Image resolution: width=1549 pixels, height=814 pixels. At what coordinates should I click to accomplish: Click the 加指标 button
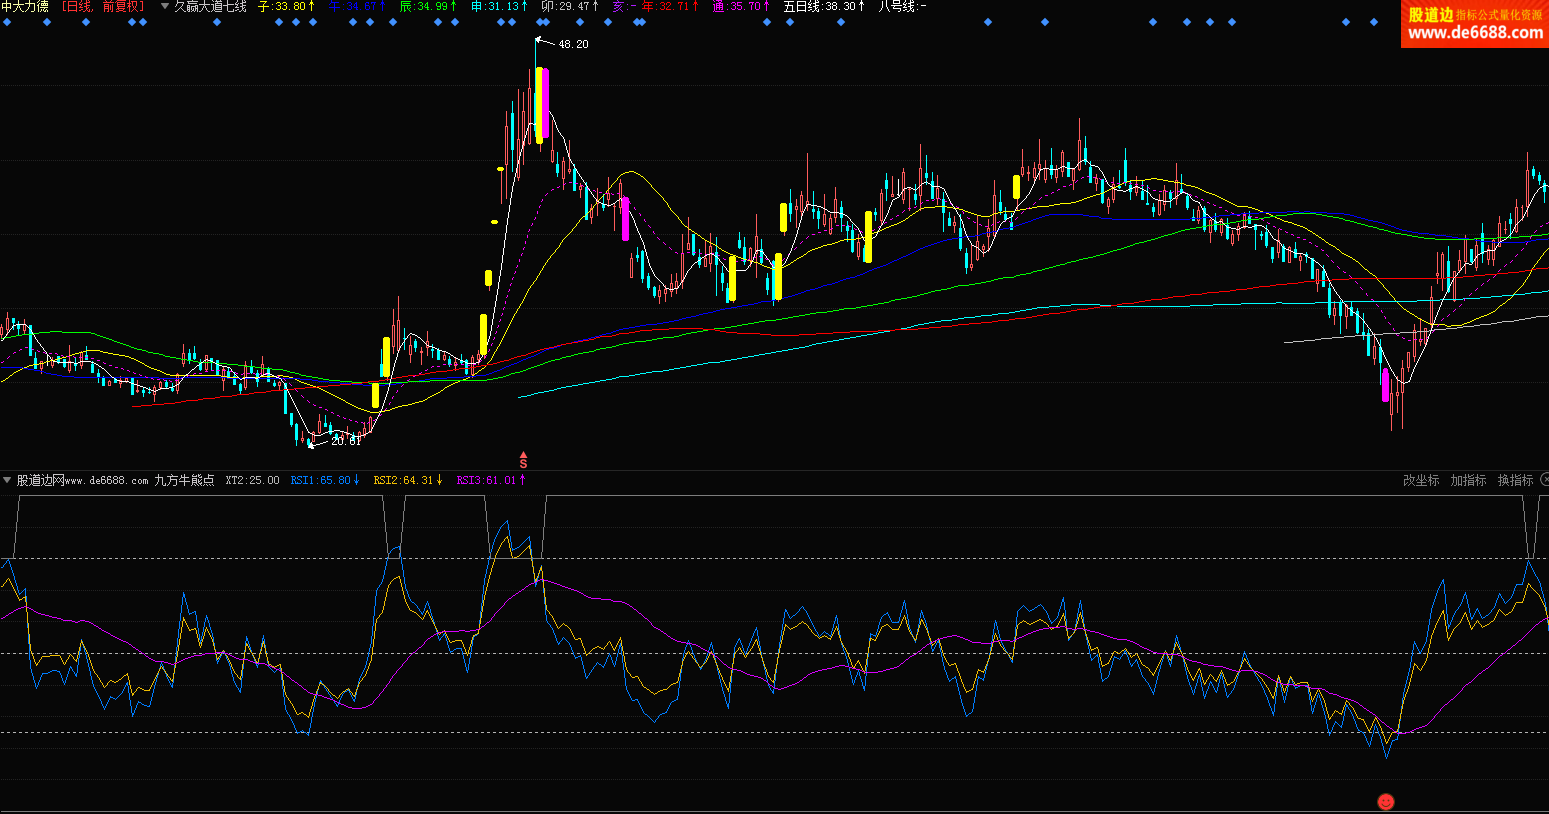coord(1468,480)
